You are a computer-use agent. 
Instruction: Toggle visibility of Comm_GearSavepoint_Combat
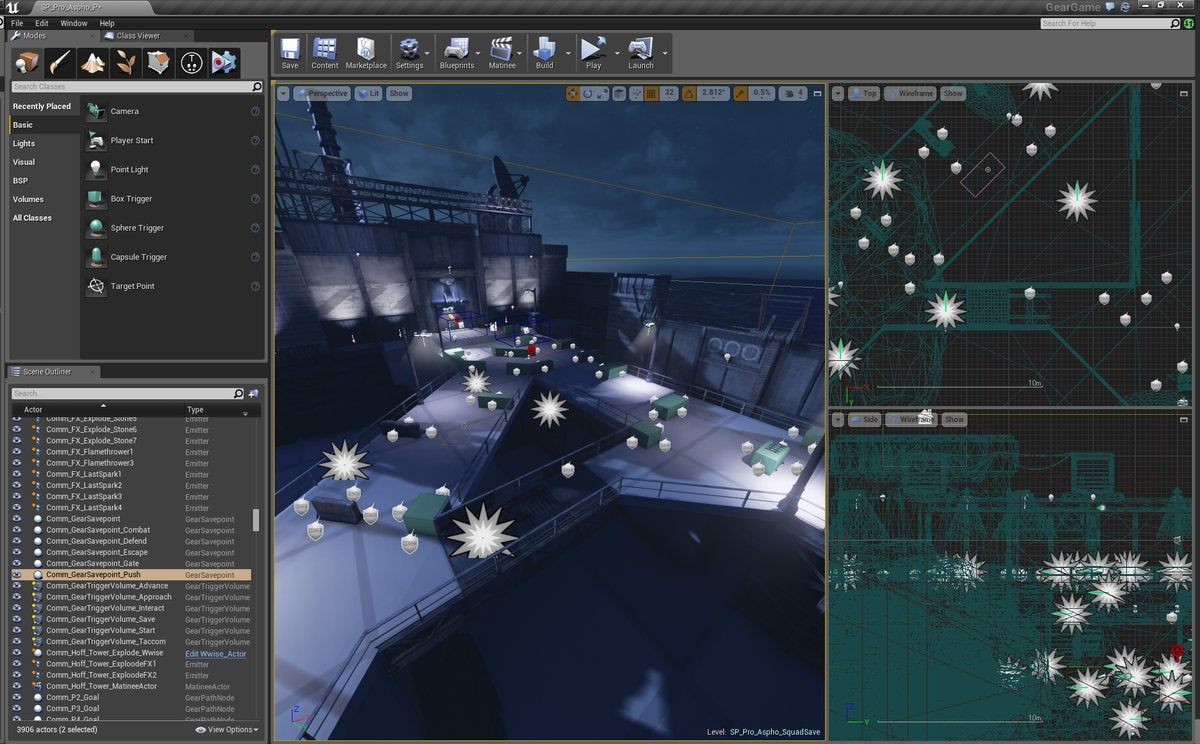point(17,530)
